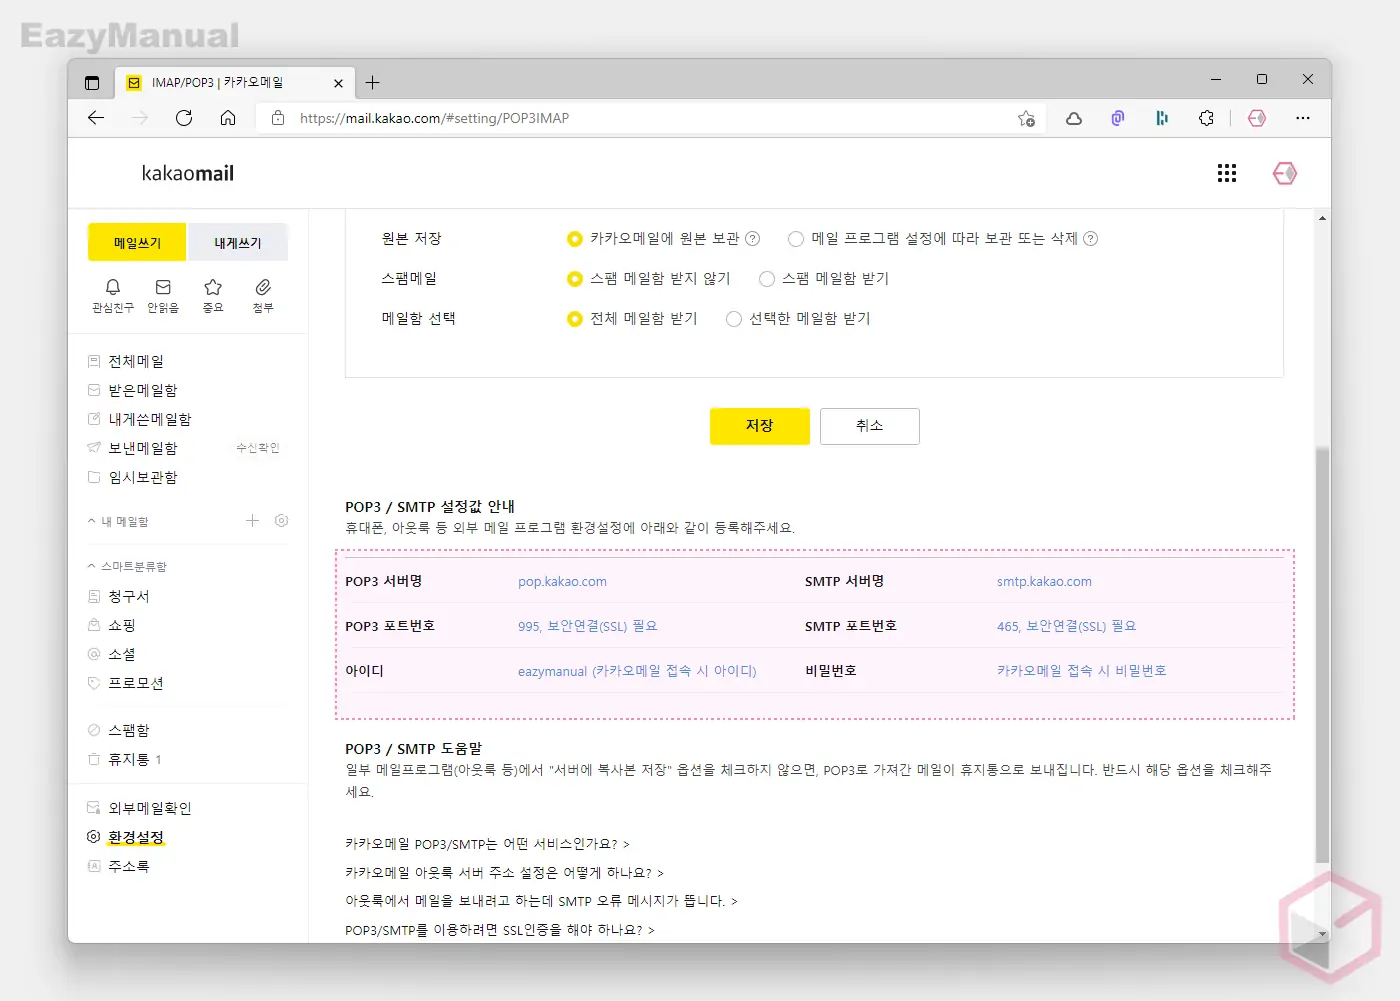The height and width of the screenshot is (1001, 1400).
Task: Open 청구서 smart folder
Action: tap(129, 596)
